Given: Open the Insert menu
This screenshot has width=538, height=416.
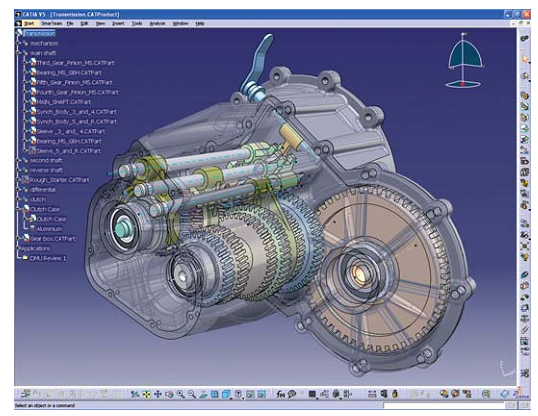Looking at the screenshot, I should point(118,24).
